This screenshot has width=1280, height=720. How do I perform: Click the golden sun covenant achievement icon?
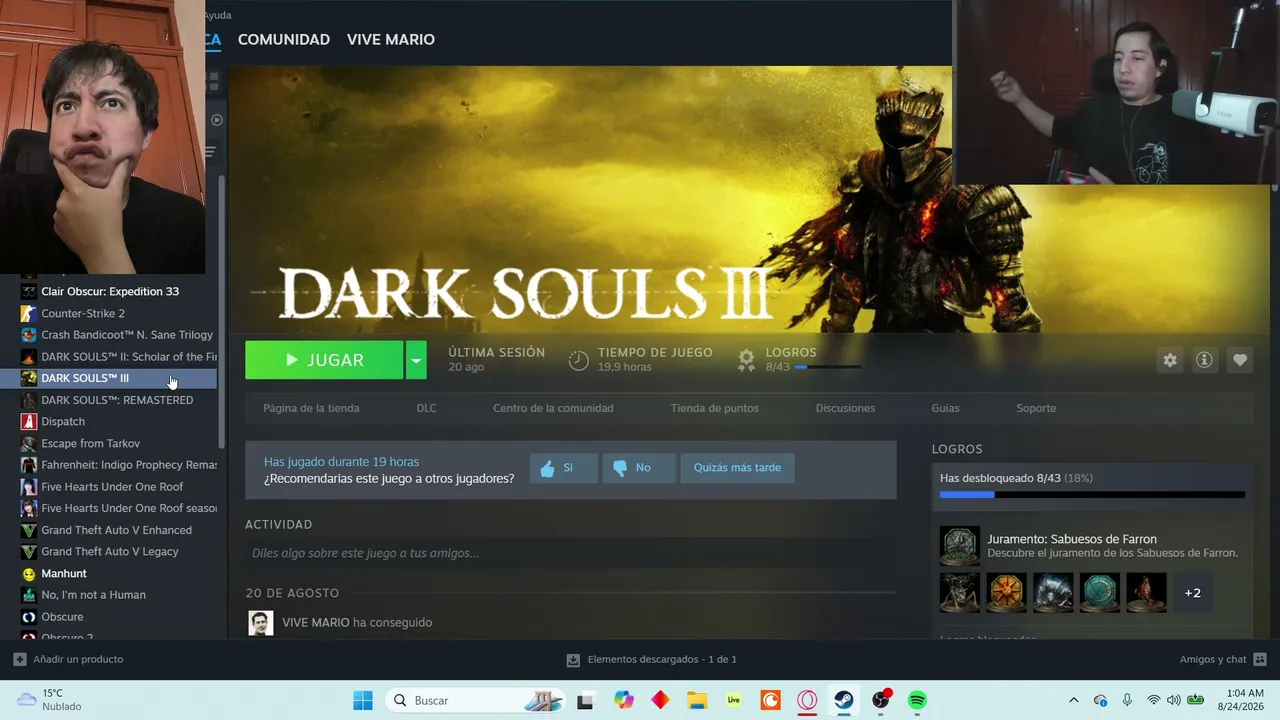1006,593
